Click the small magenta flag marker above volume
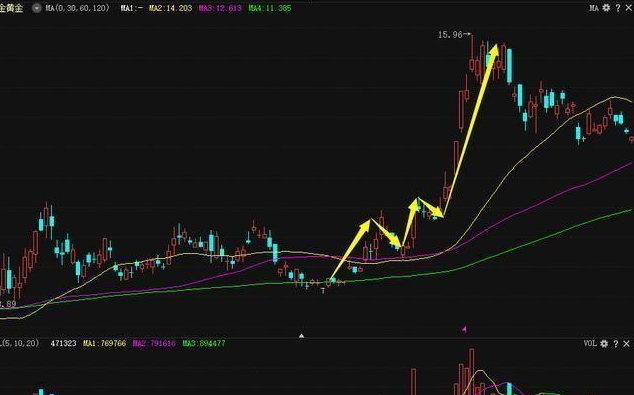 [464, 329]
